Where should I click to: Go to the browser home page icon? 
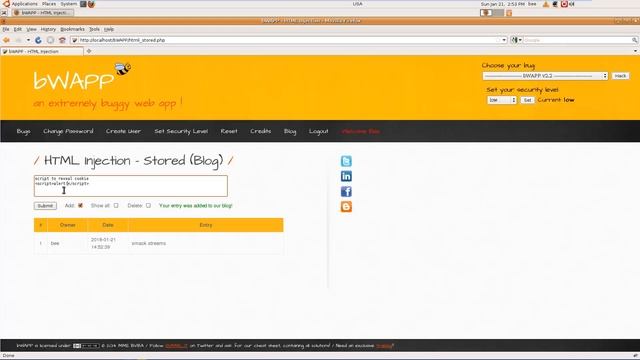click(x=62, y=40)
